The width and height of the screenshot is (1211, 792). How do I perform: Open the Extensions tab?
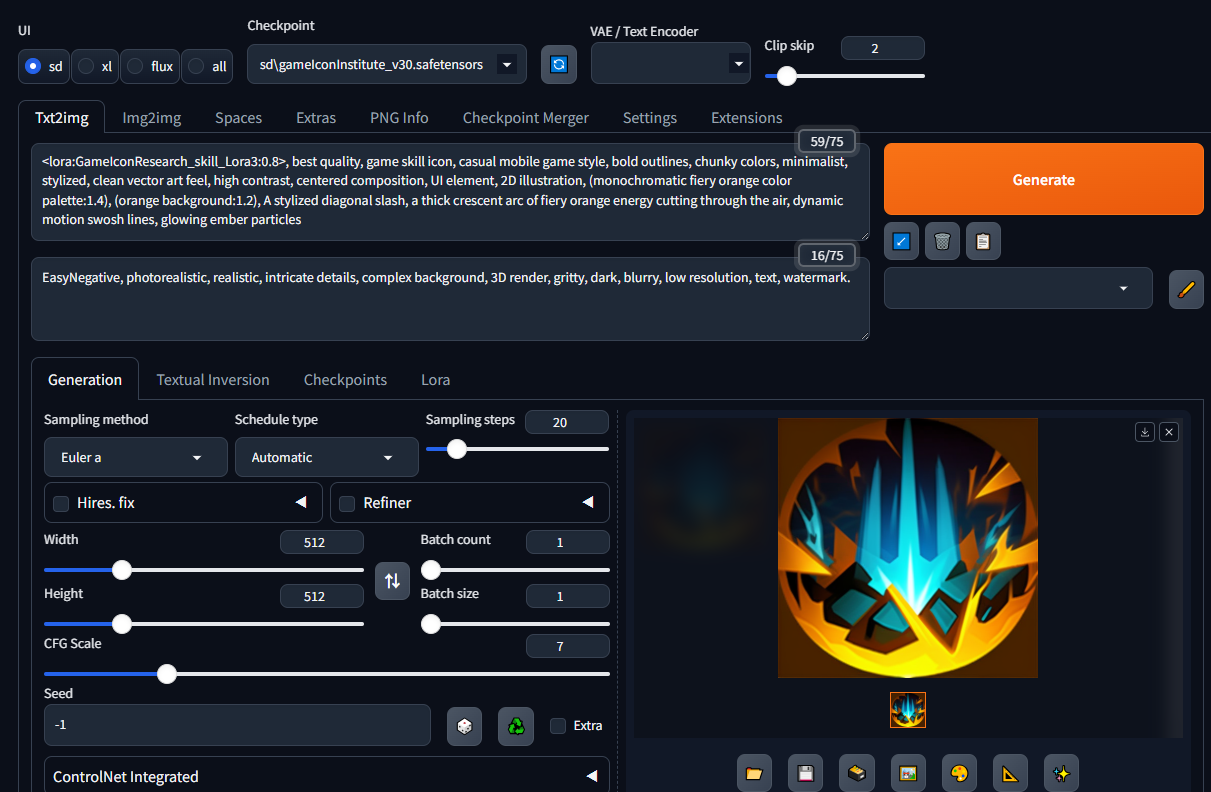pos(746,117)
